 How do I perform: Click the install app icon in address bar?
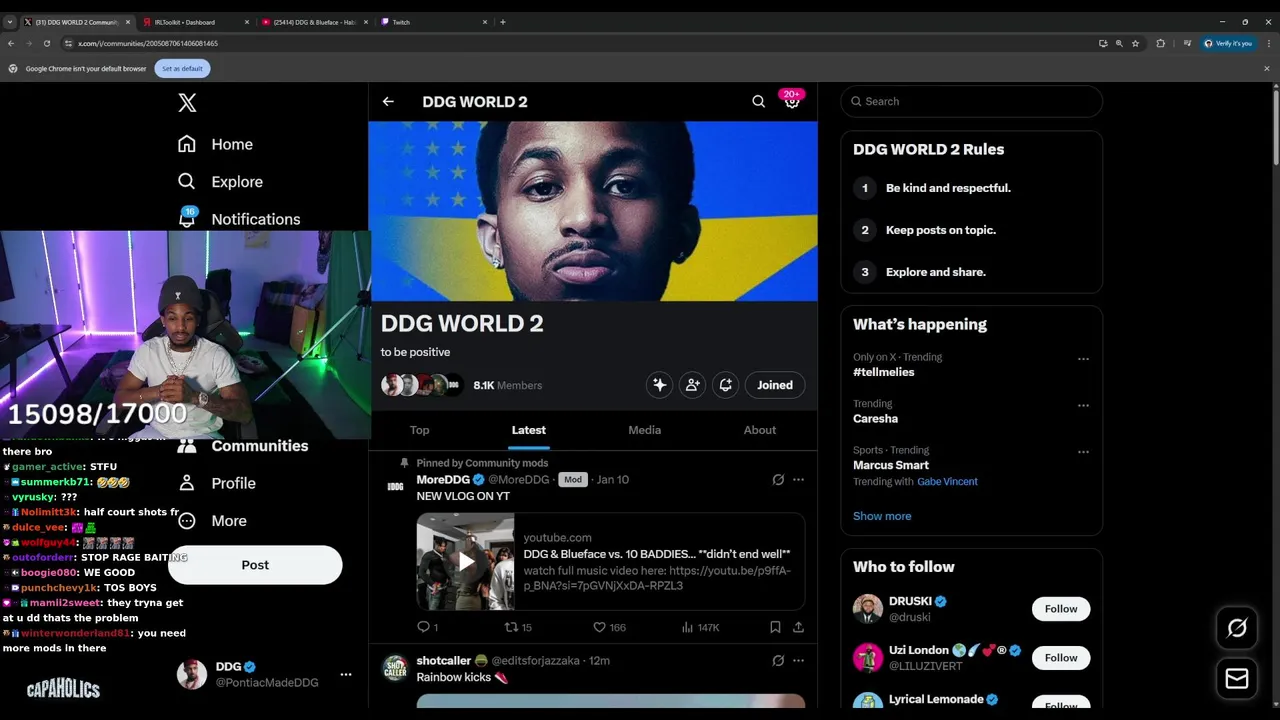click(1103, 43)
